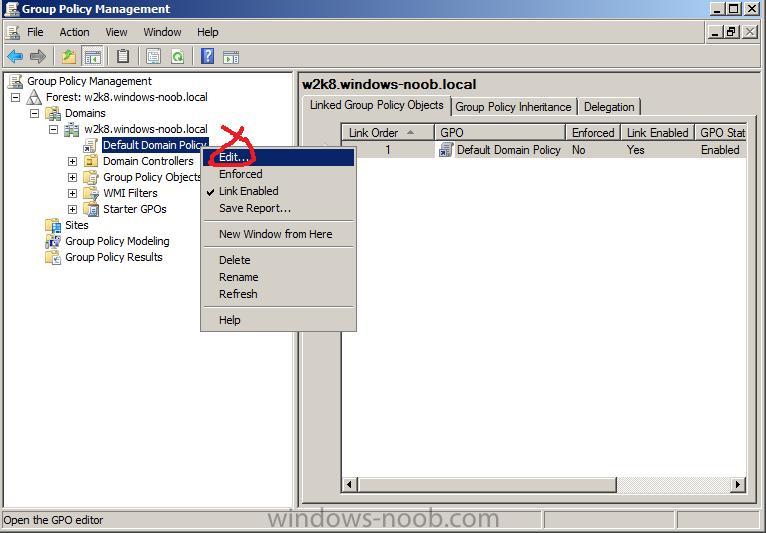
Task: Sort by the GPO Status column header
Action: [x=721, y=133]
